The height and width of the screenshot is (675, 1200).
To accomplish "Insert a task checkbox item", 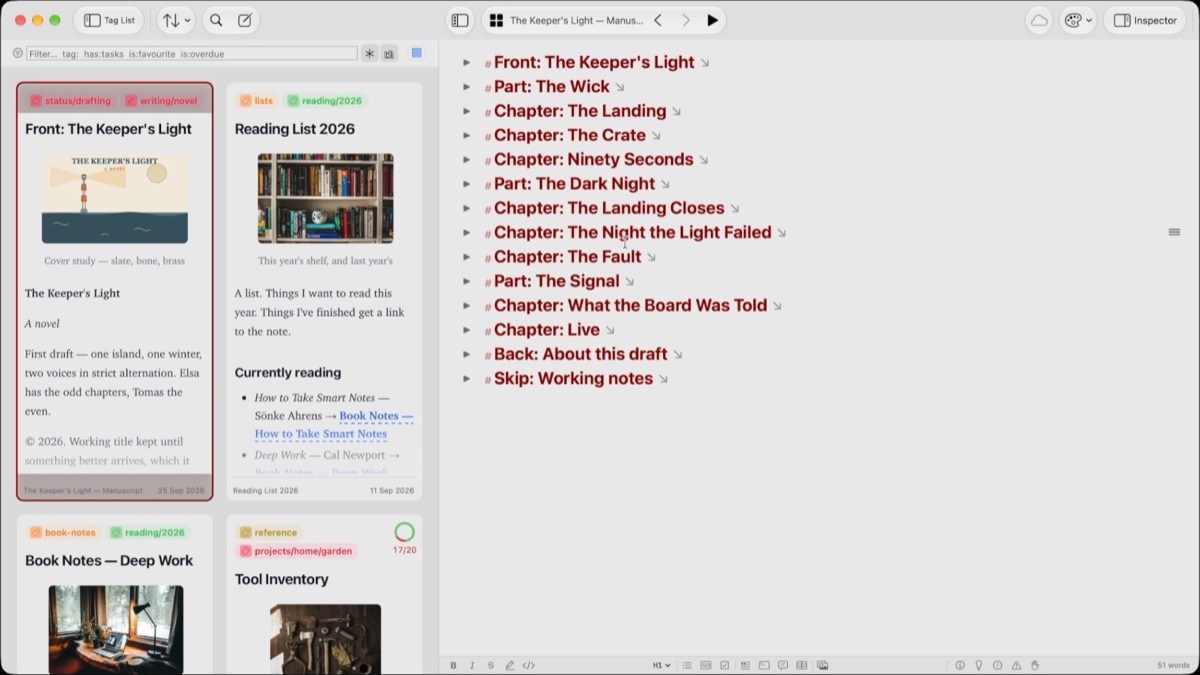I will [725, 665].
